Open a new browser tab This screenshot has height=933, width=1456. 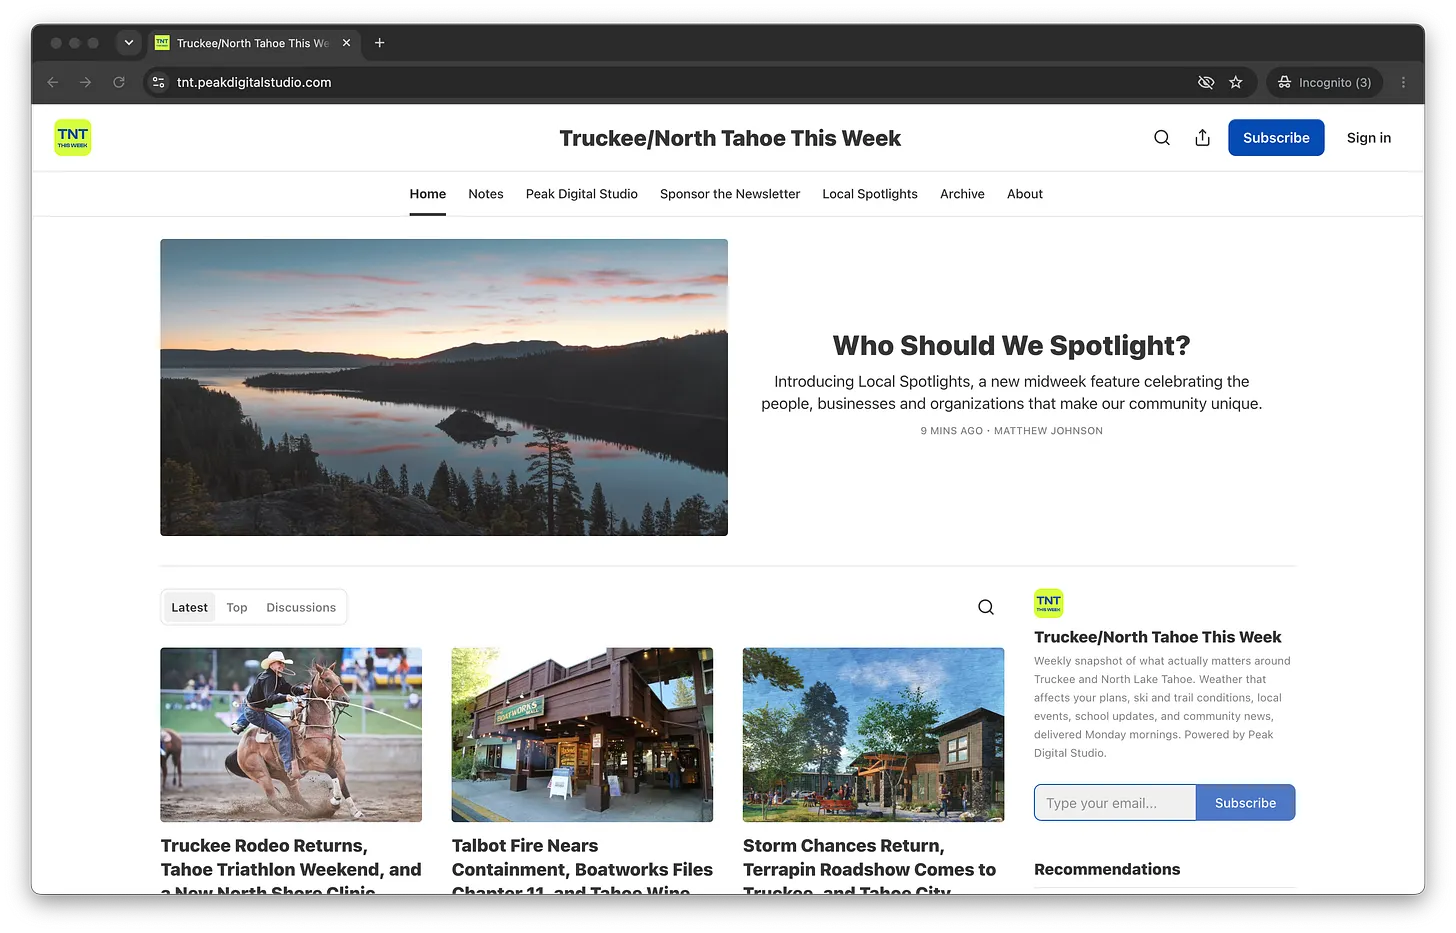pos(380,43)
